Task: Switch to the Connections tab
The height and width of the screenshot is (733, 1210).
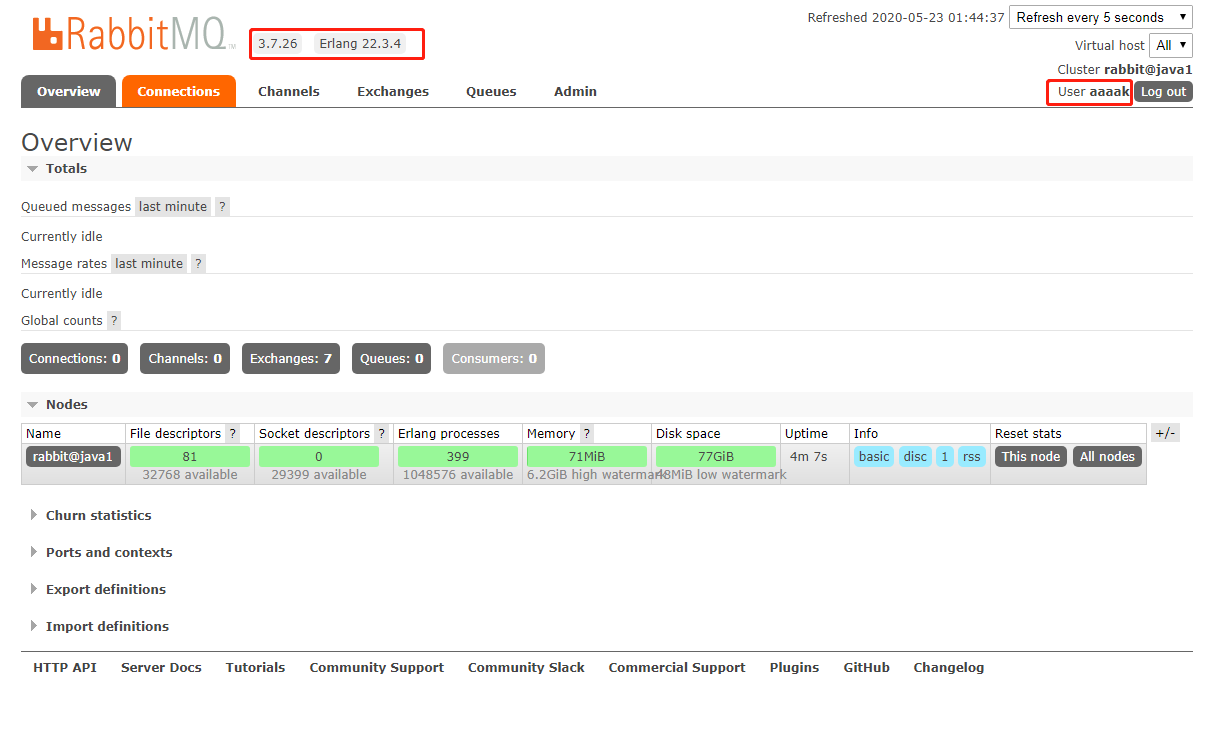Action: click(x=179, y=91)
